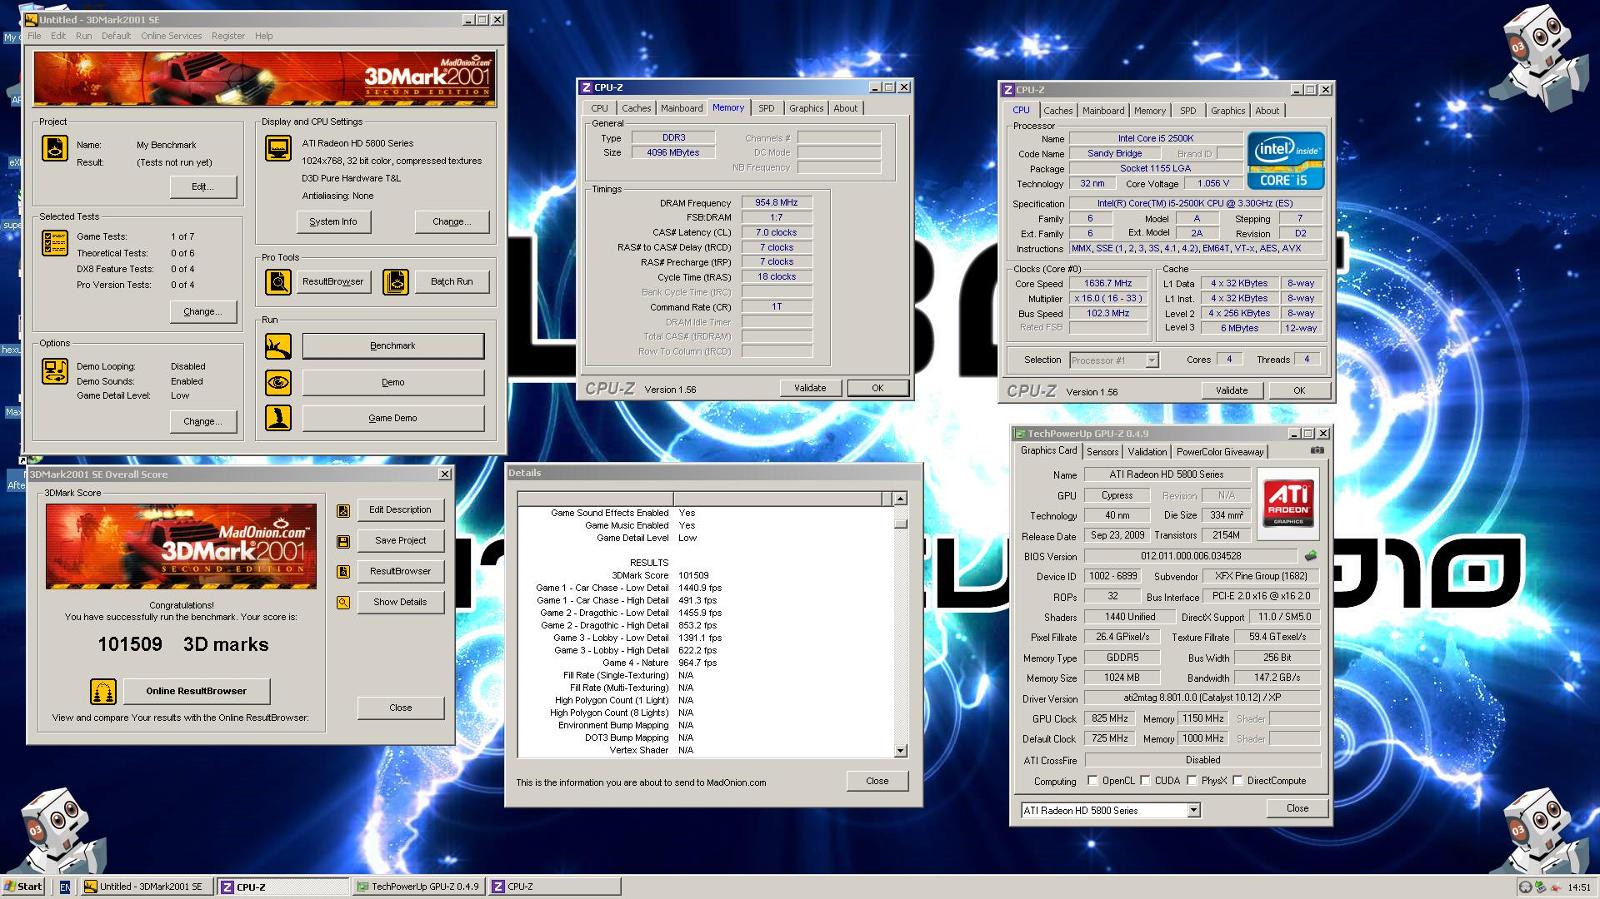Click the scroll-up arrow in the Details list
Screen dimensions: 1600x899
point(900,498)
